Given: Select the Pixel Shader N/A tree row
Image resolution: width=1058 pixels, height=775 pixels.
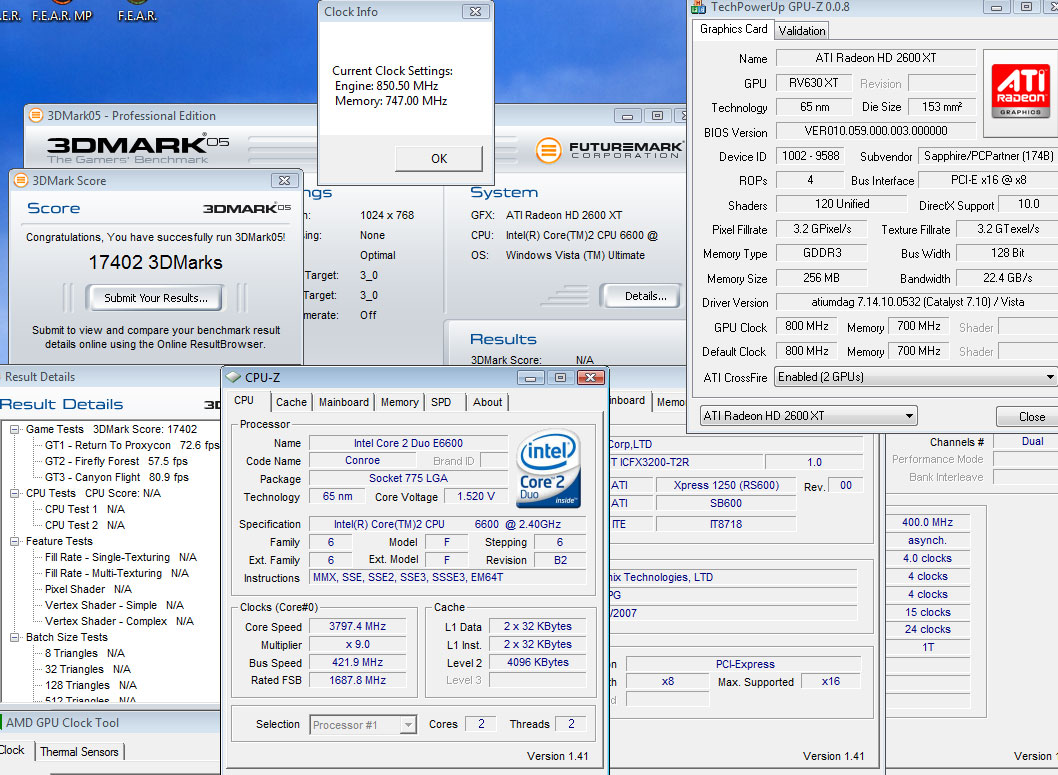Looking at the screenshot, I should point(88,589).
